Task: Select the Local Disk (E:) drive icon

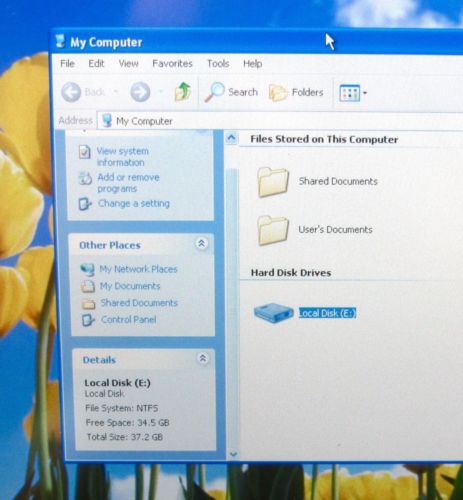Action: [273, 313]
